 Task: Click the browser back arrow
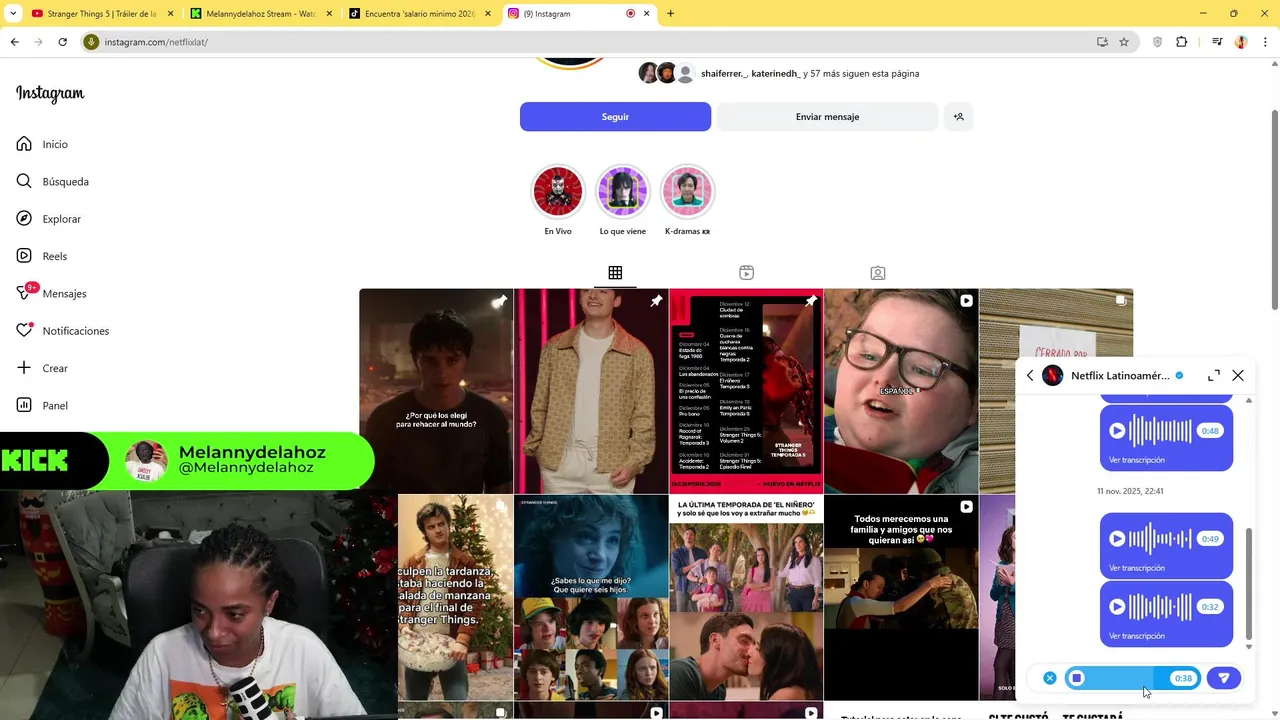pos(14,42)
